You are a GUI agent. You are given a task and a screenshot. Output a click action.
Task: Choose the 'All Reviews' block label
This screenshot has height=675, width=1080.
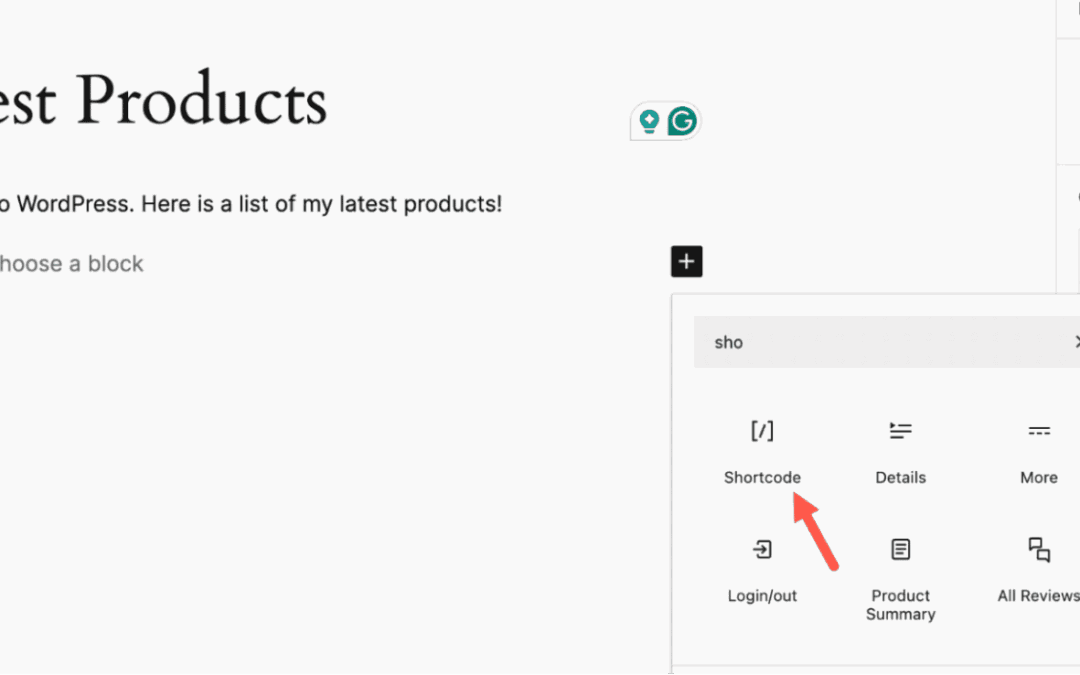(1038, 596)
